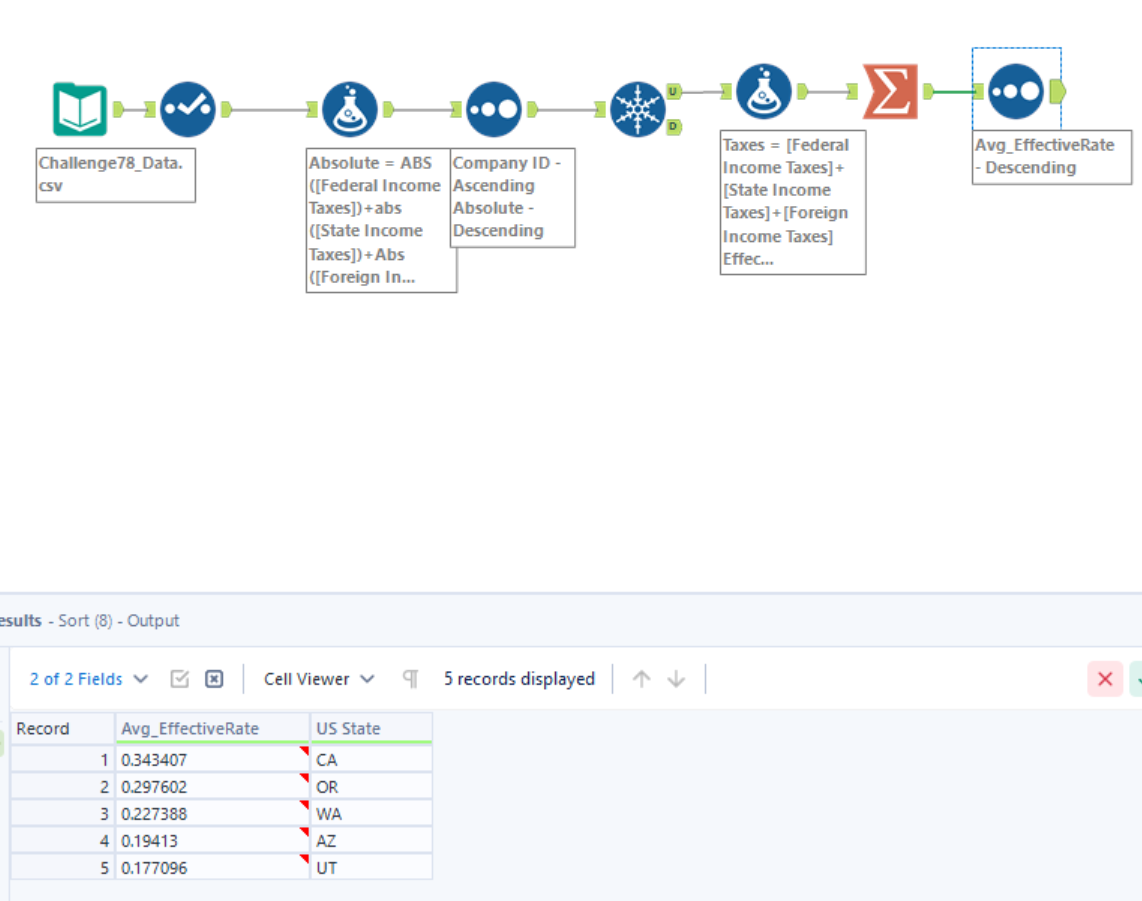Select the Unique tool snowflake icon
1142x901 pixels.
pos(637,109)
